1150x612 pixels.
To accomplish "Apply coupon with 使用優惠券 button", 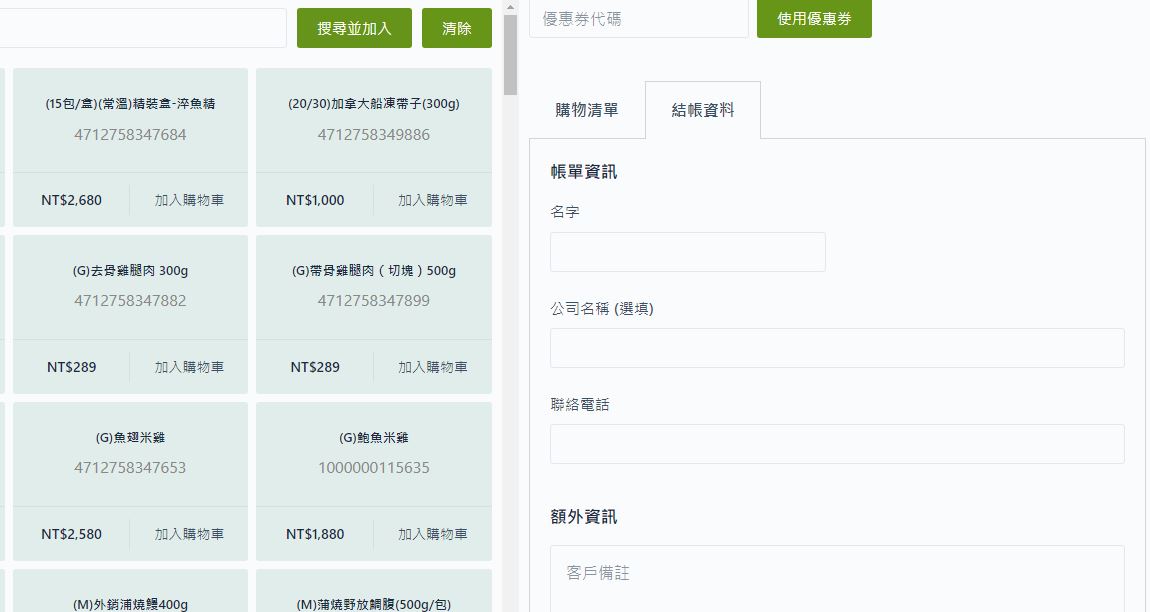I will [814, 19].
